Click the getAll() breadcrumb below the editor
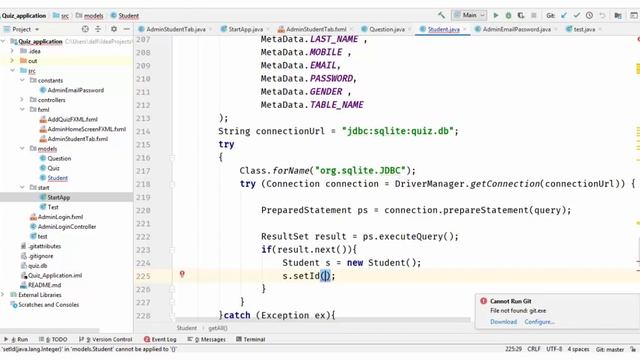640x360 pixels. 218,328
